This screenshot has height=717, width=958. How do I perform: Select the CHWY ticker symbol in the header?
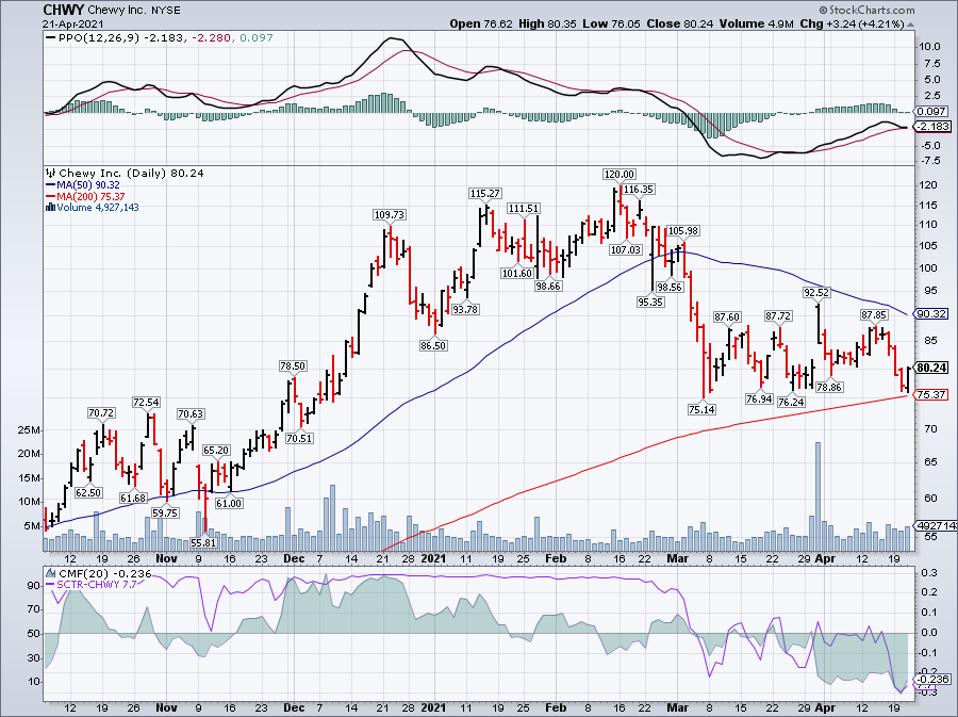coord(64,10)
